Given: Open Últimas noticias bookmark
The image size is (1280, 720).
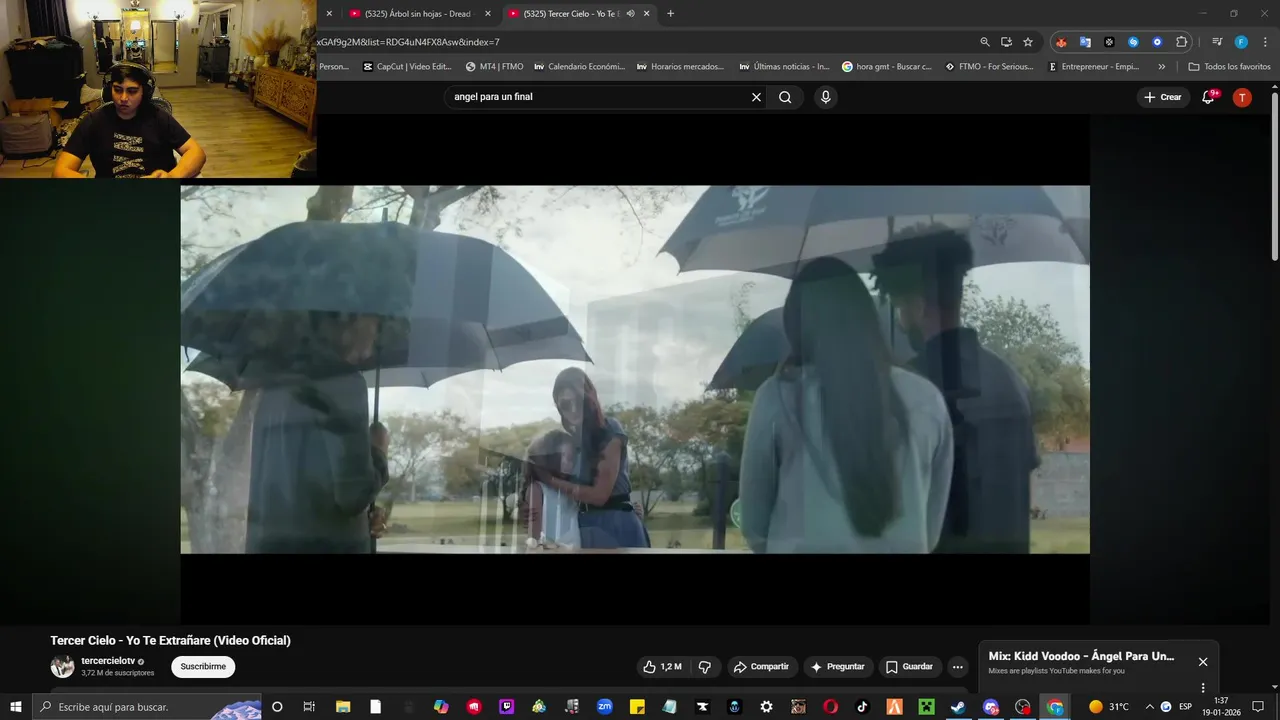Looking at the screenshot, I should pyautogui.click(x=784, y=67).
